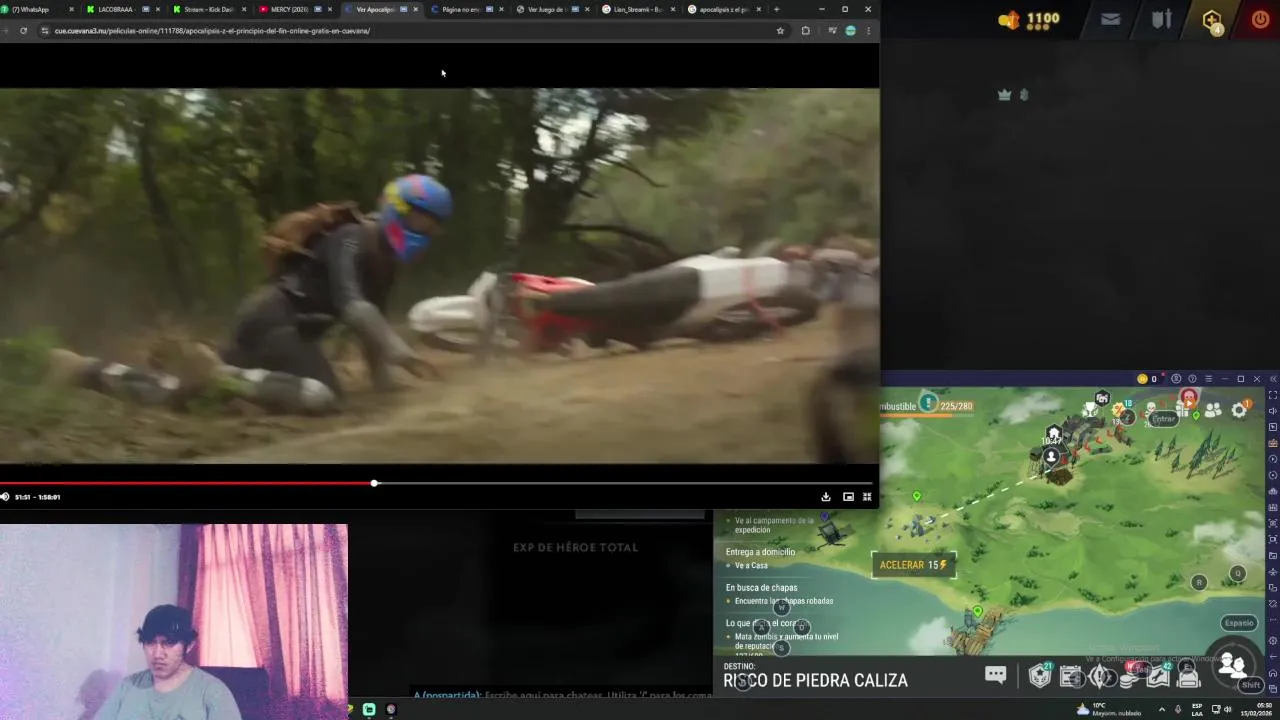This screenshot has width=1280, height=720.
Task: Click the red power button in launcher
Action: [1260, 19]
